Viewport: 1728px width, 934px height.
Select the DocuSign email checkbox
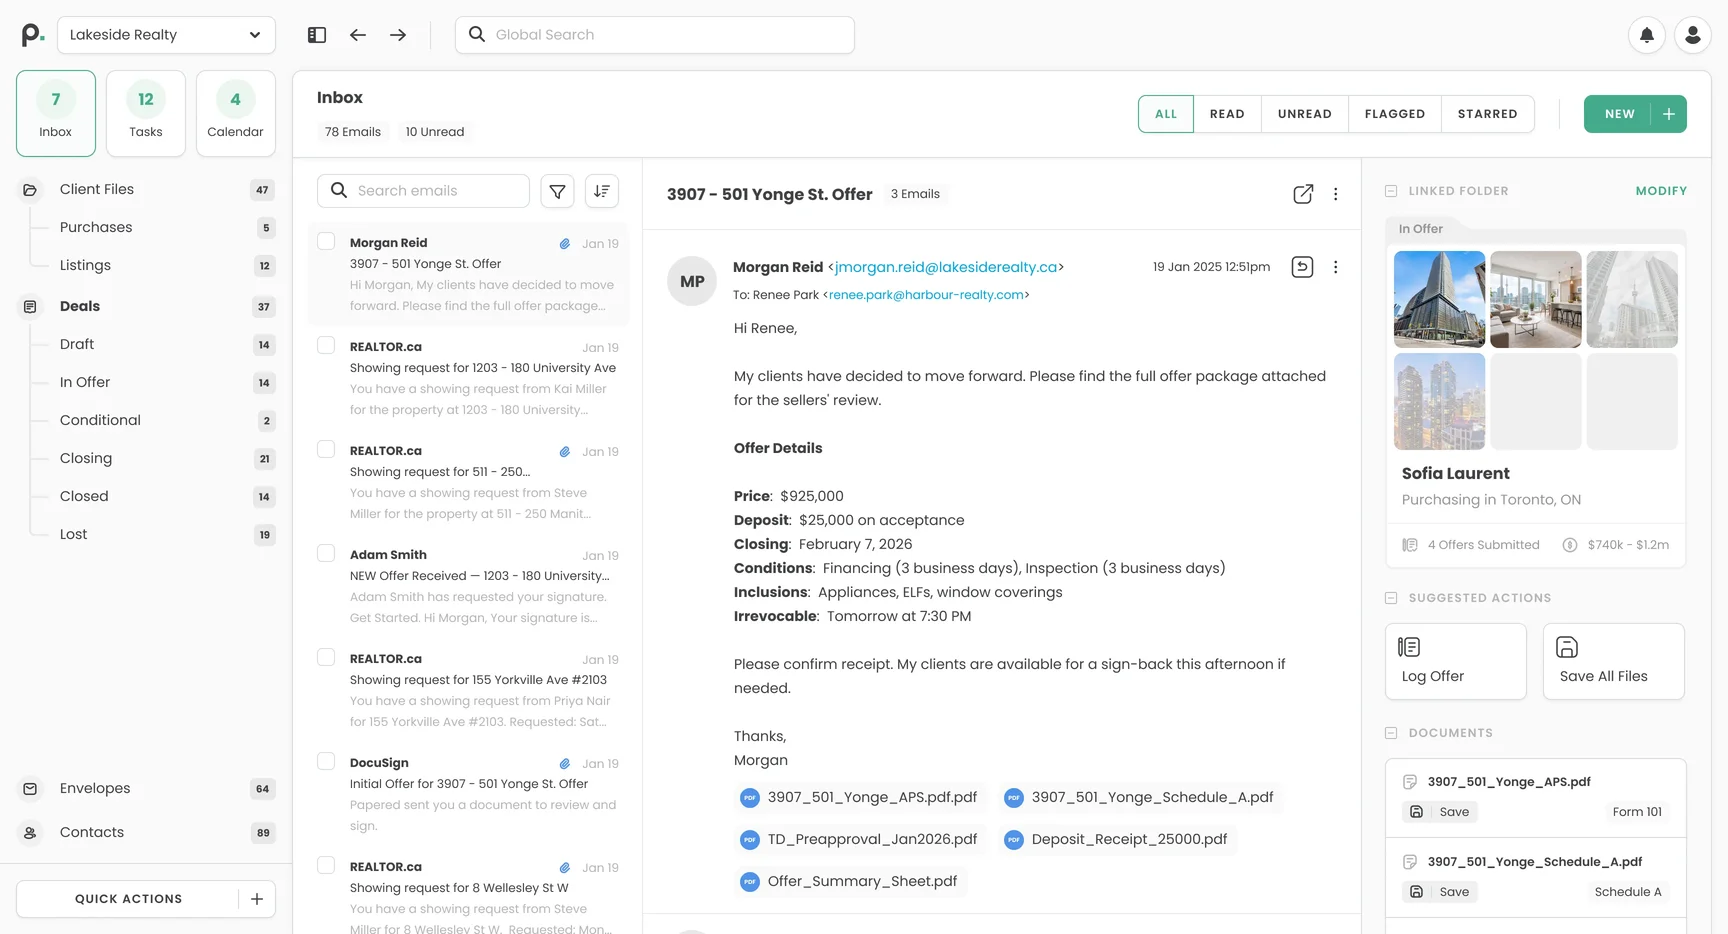[325, 761]
